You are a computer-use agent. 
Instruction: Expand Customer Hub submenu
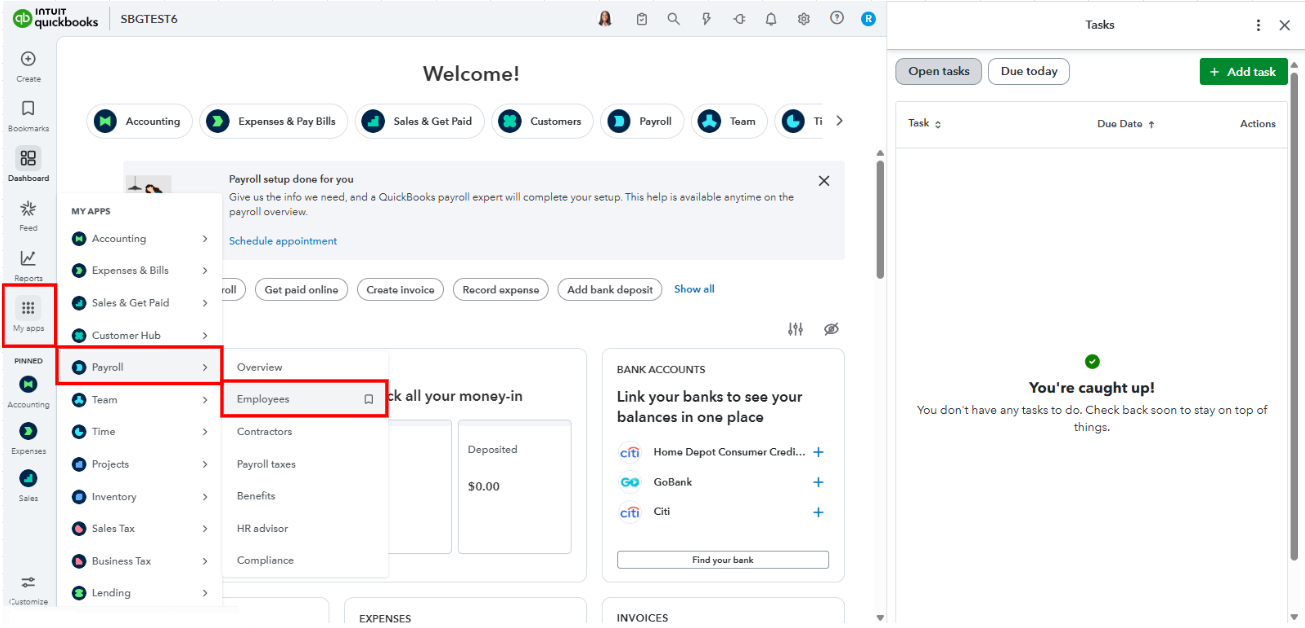(x=205, y=335)
